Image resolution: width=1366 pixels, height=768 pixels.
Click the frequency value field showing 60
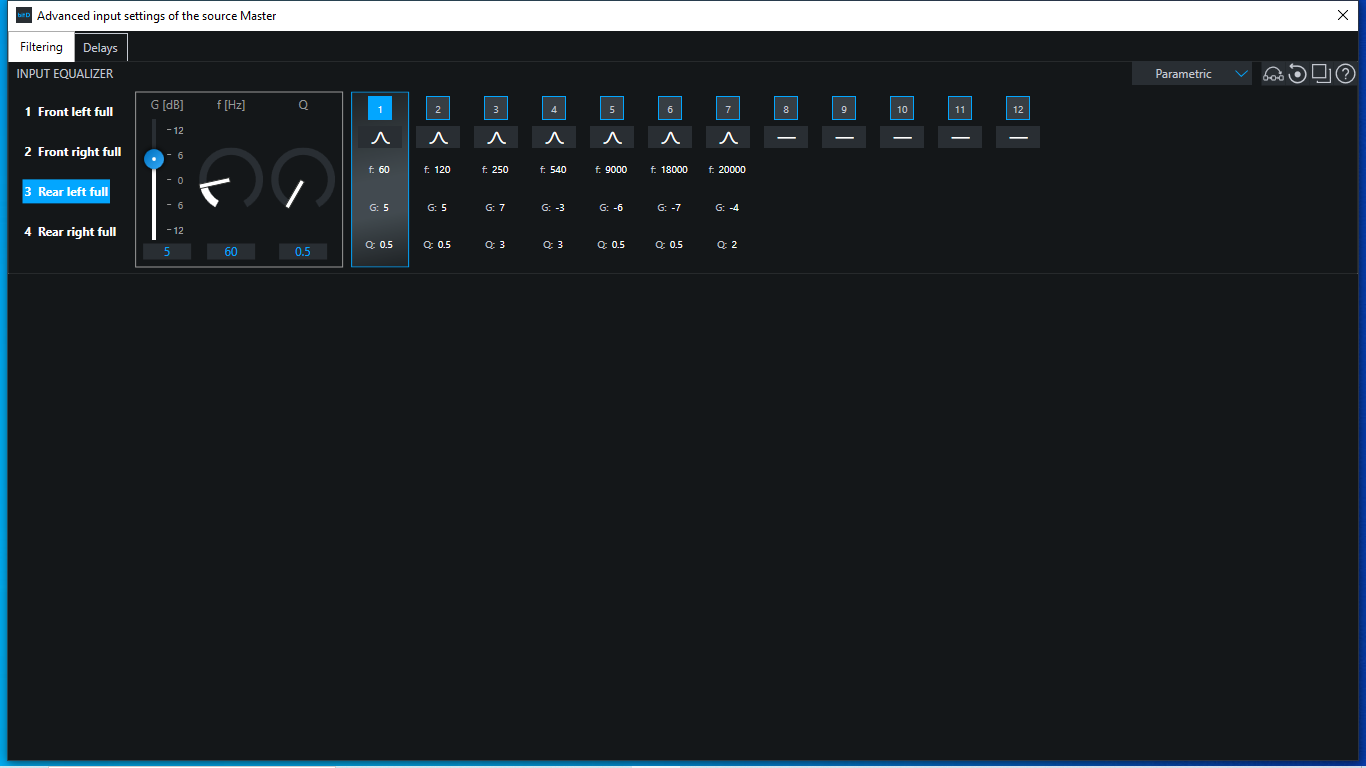point(231,252)
